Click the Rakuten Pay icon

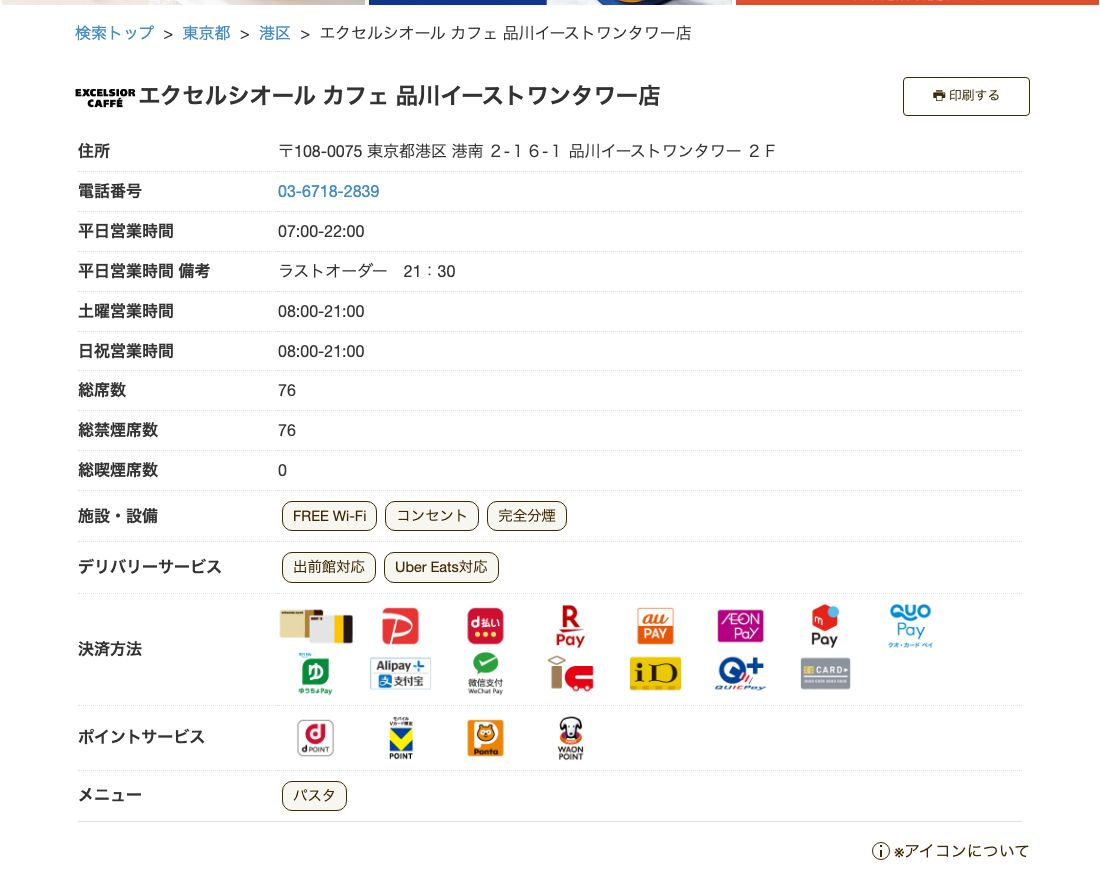point(570,626)
